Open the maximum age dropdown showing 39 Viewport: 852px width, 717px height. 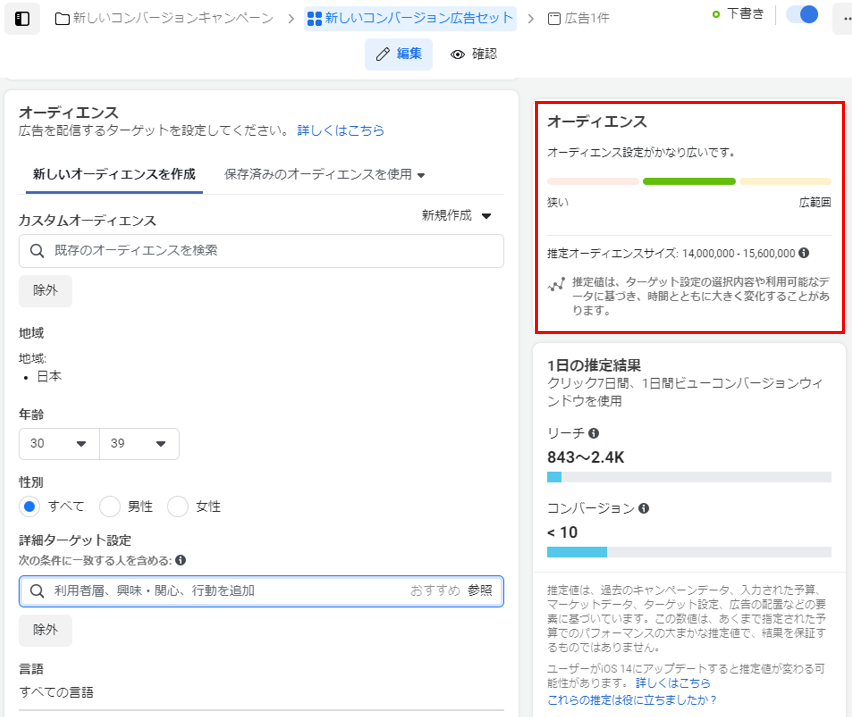(139, 444)
